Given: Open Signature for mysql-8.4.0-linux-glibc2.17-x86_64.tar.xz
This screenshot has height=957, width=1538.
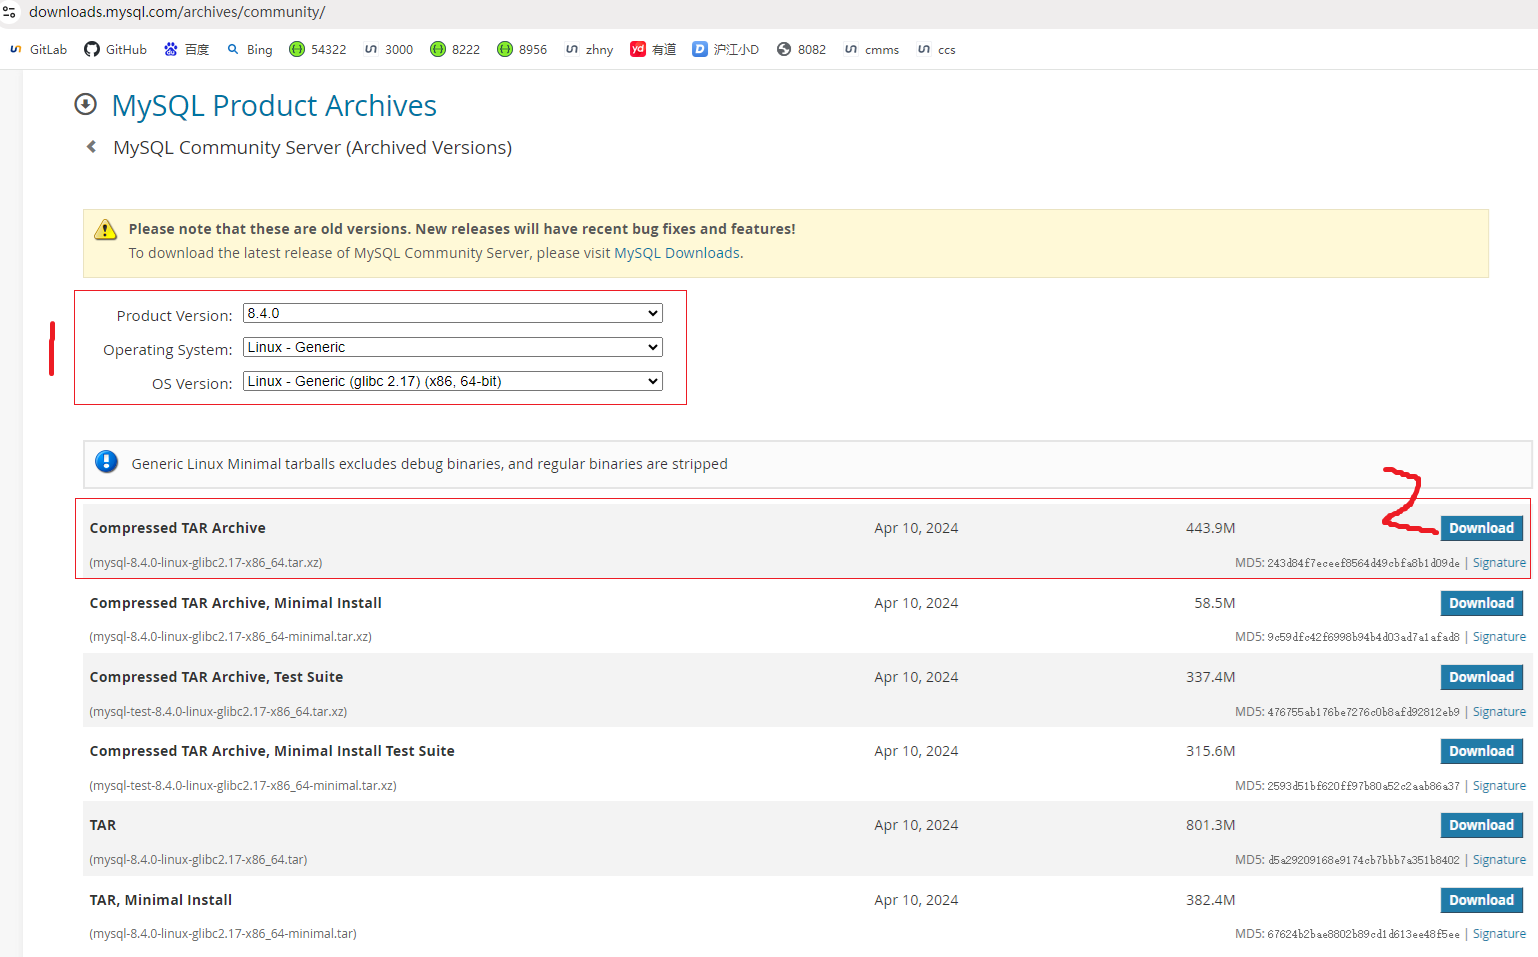Looking at the screenshot, I should (x=1499, y=563).
